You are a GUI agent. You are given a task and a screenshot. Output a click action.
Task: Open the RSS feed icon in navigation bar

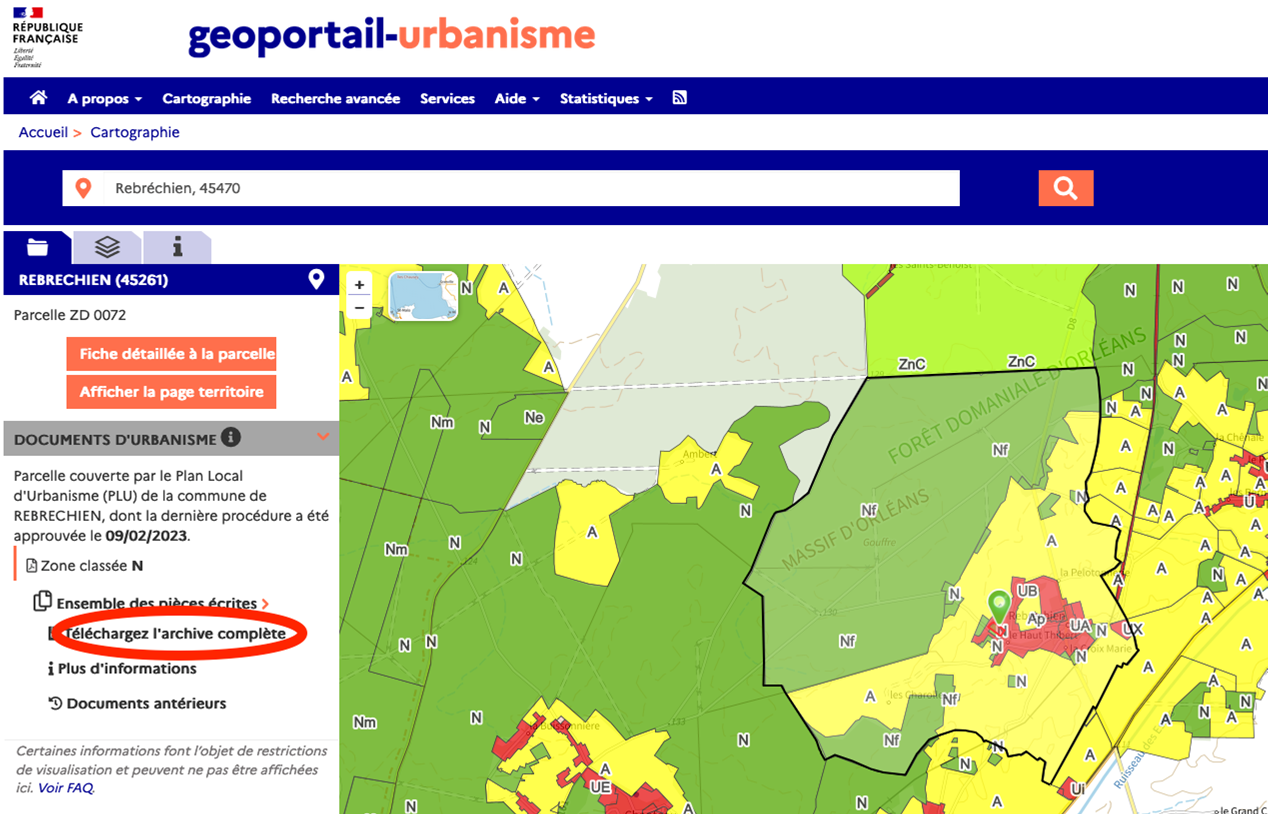680,98
